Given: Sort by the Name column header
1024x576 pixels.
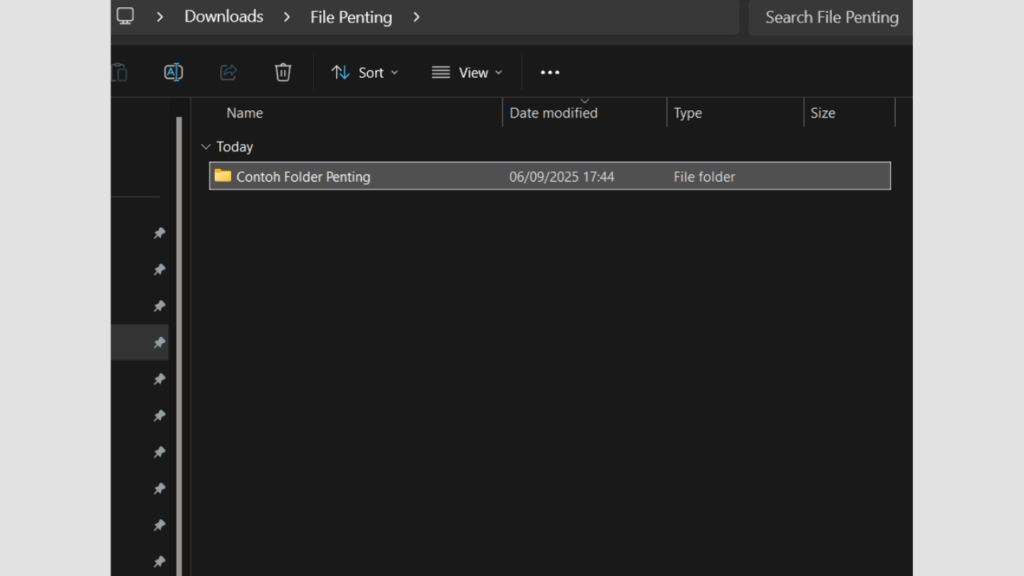Looking at the screenshot, I should (x=245, y=113).
